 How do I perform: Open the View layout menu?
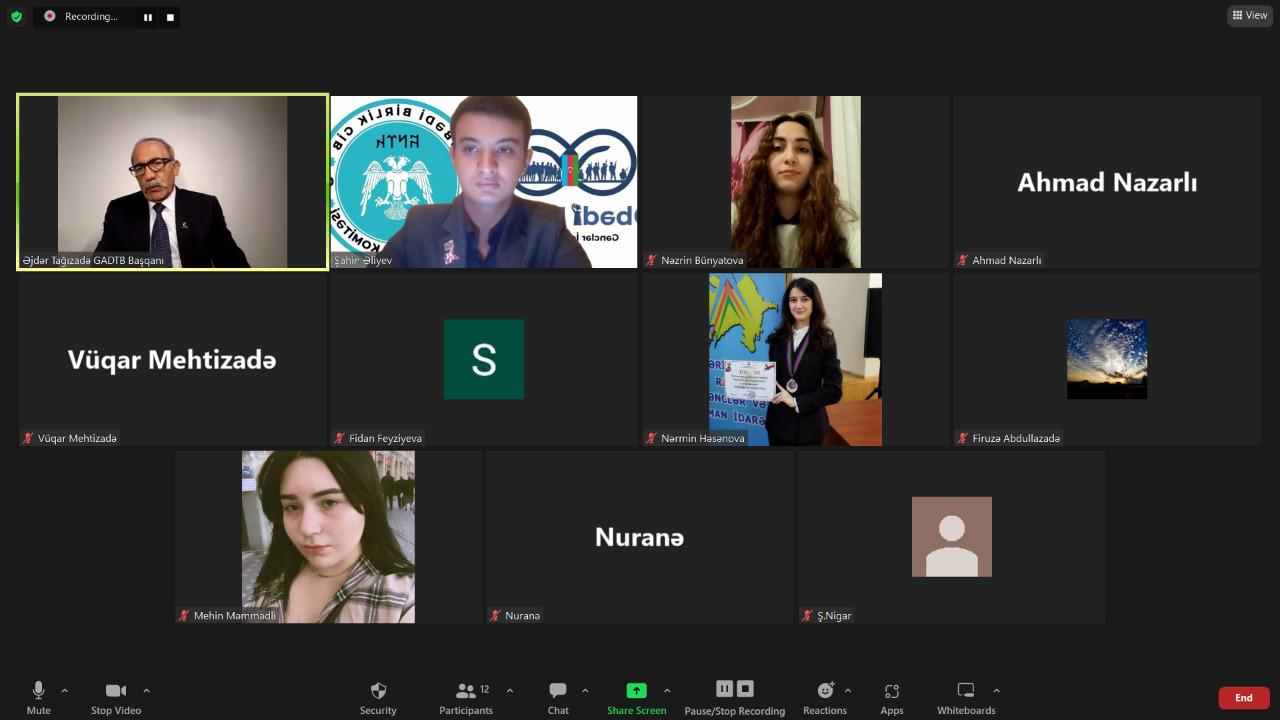(x=1250, y=15)
